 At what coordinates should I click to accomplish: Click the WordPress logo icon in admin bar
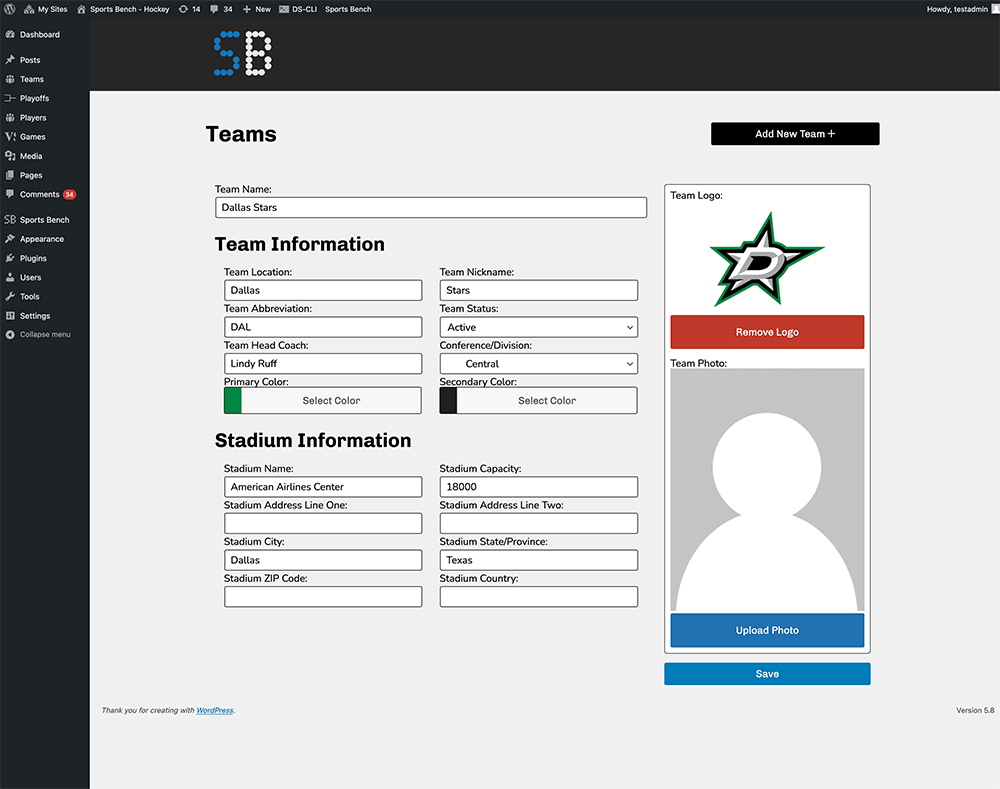pyautogui.click(x=10, y=9)
